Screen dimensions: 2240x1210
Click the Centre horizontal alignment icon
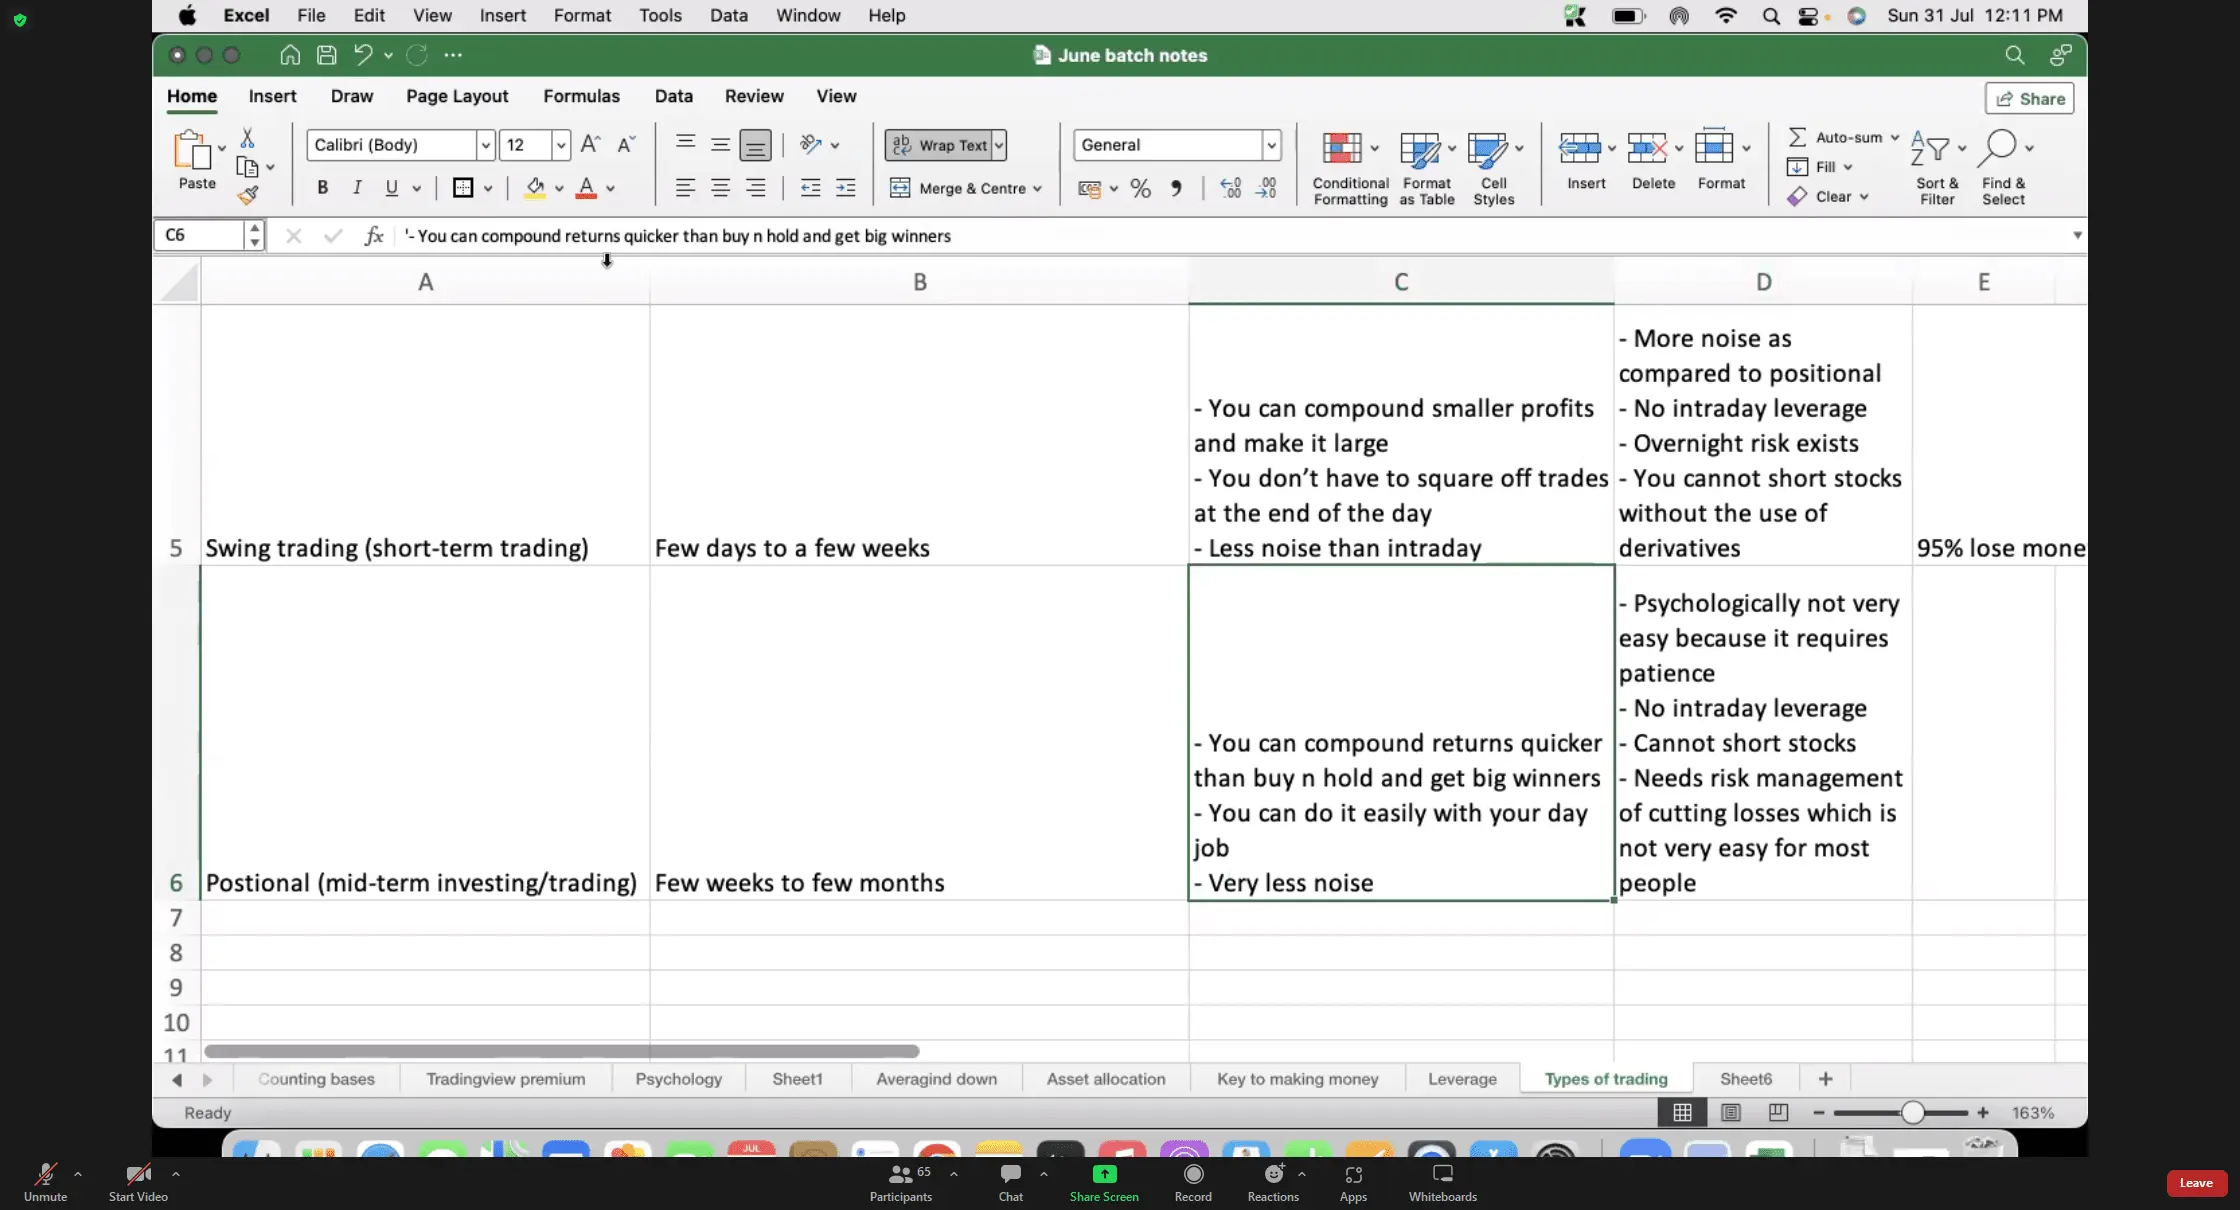pos(720,188)
